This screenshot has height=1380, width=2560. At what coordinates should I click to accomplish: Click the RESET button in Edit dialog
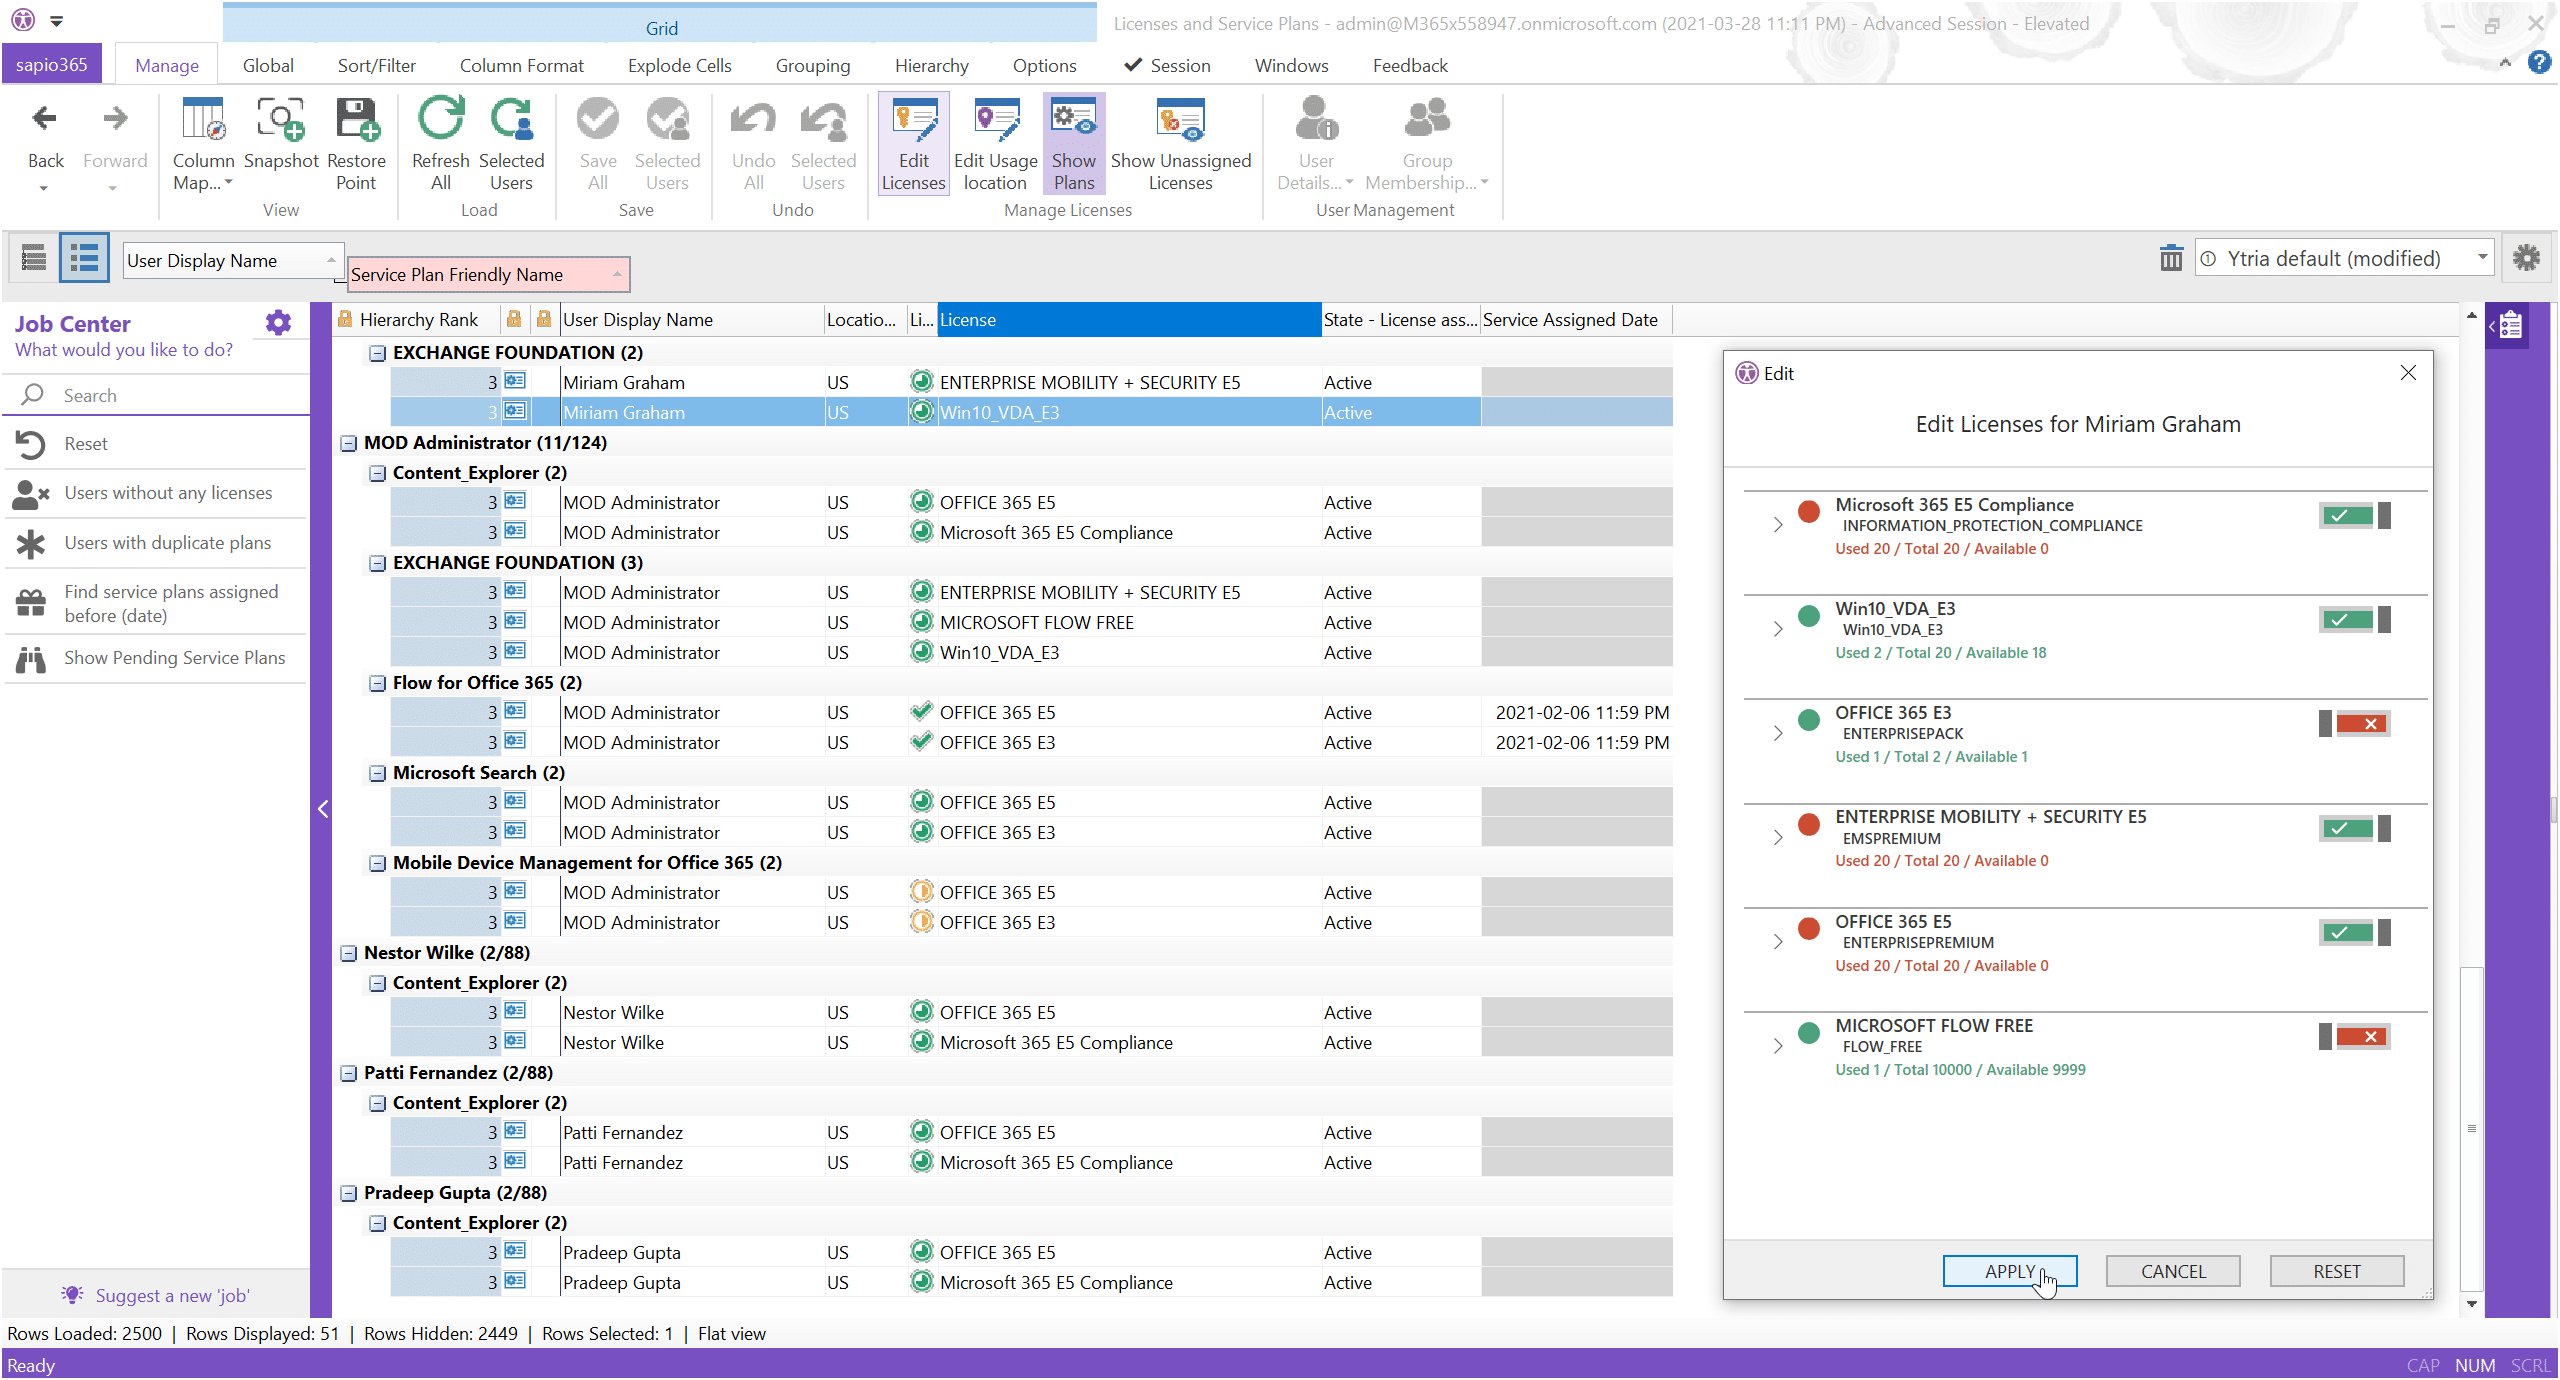tap(2336, 1271)
